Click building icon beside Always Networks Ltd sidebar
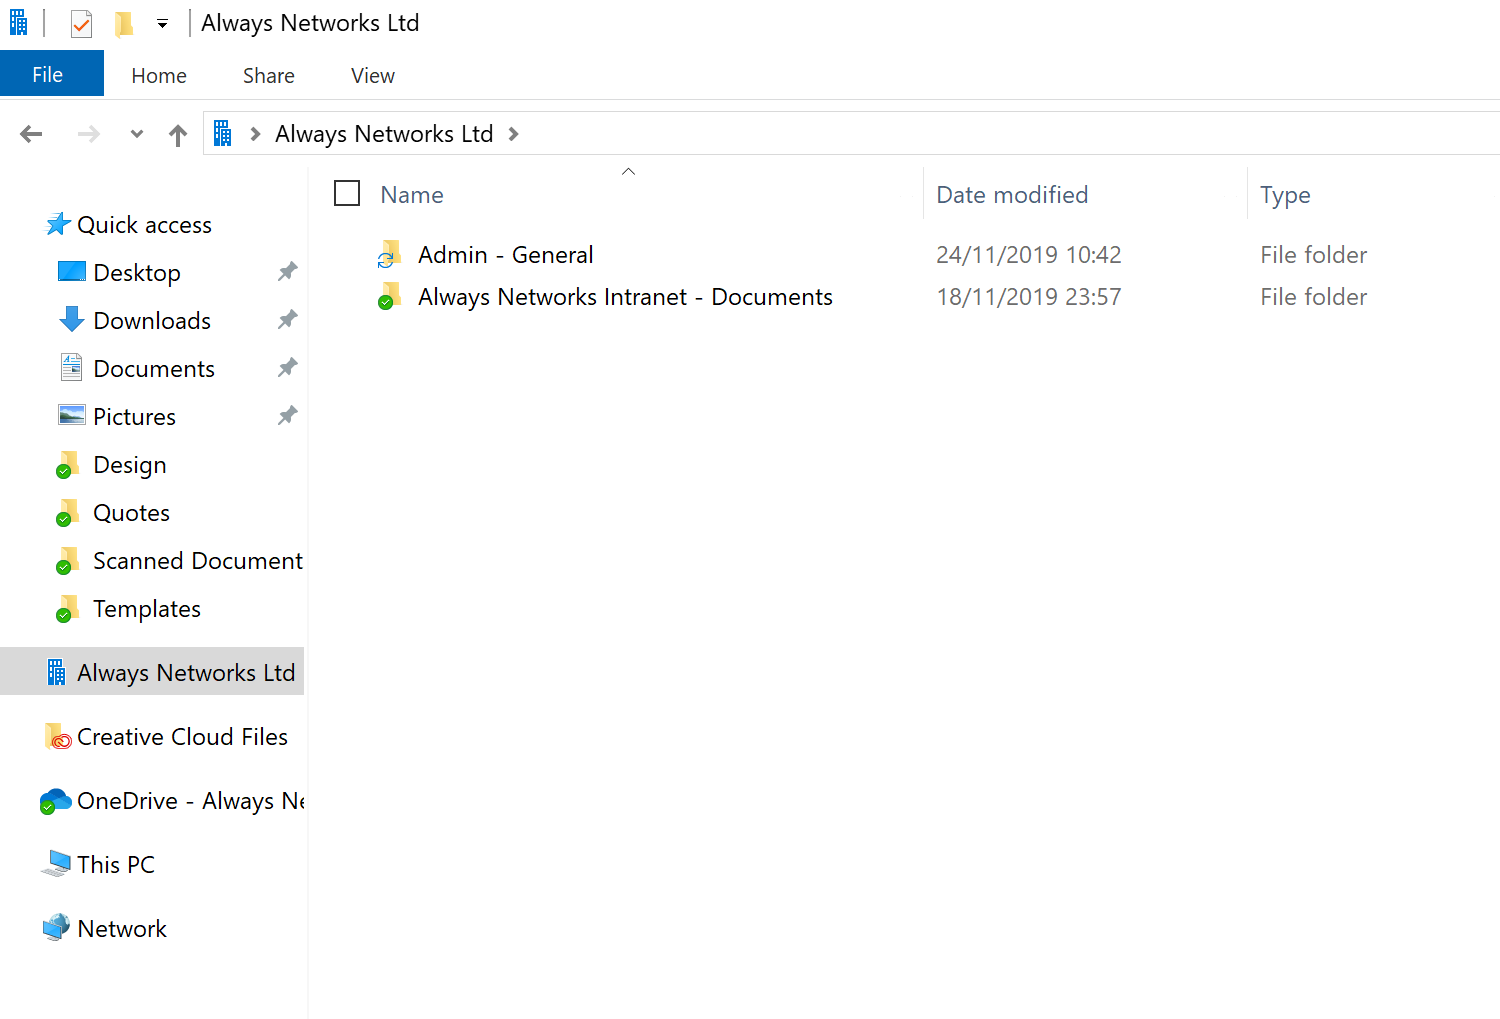 click(x=57, y=672)
